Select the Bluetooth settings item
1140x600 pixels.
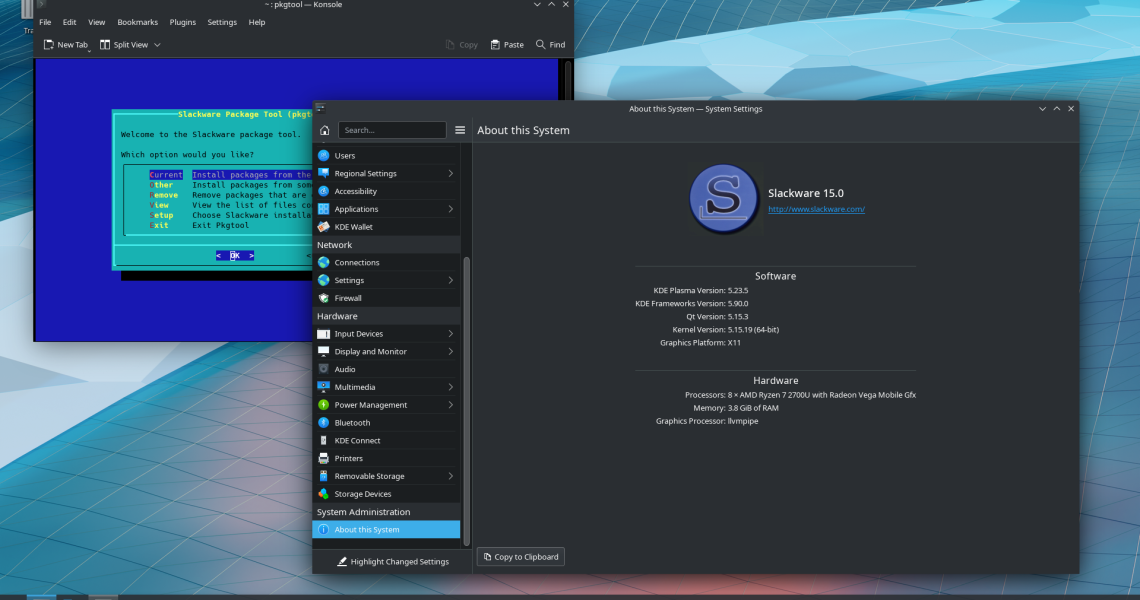click(352, 423)
